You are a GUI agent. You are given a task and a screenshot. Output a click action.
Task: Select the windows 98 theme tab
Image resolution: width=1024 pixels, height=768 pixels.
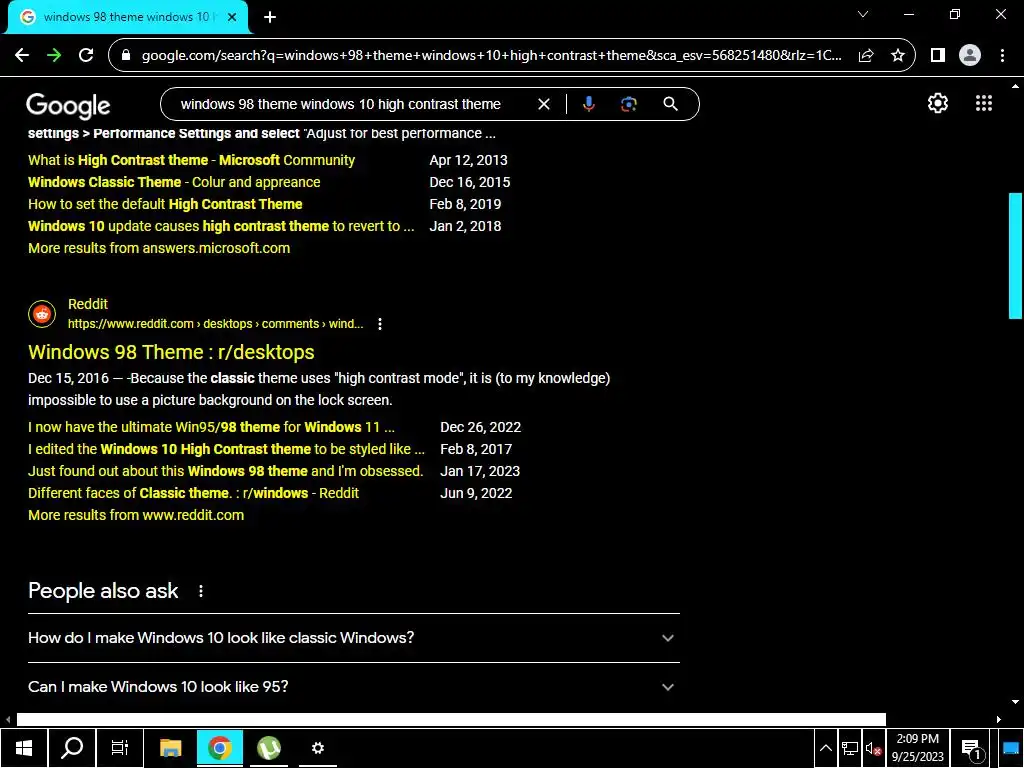[127, 17]
